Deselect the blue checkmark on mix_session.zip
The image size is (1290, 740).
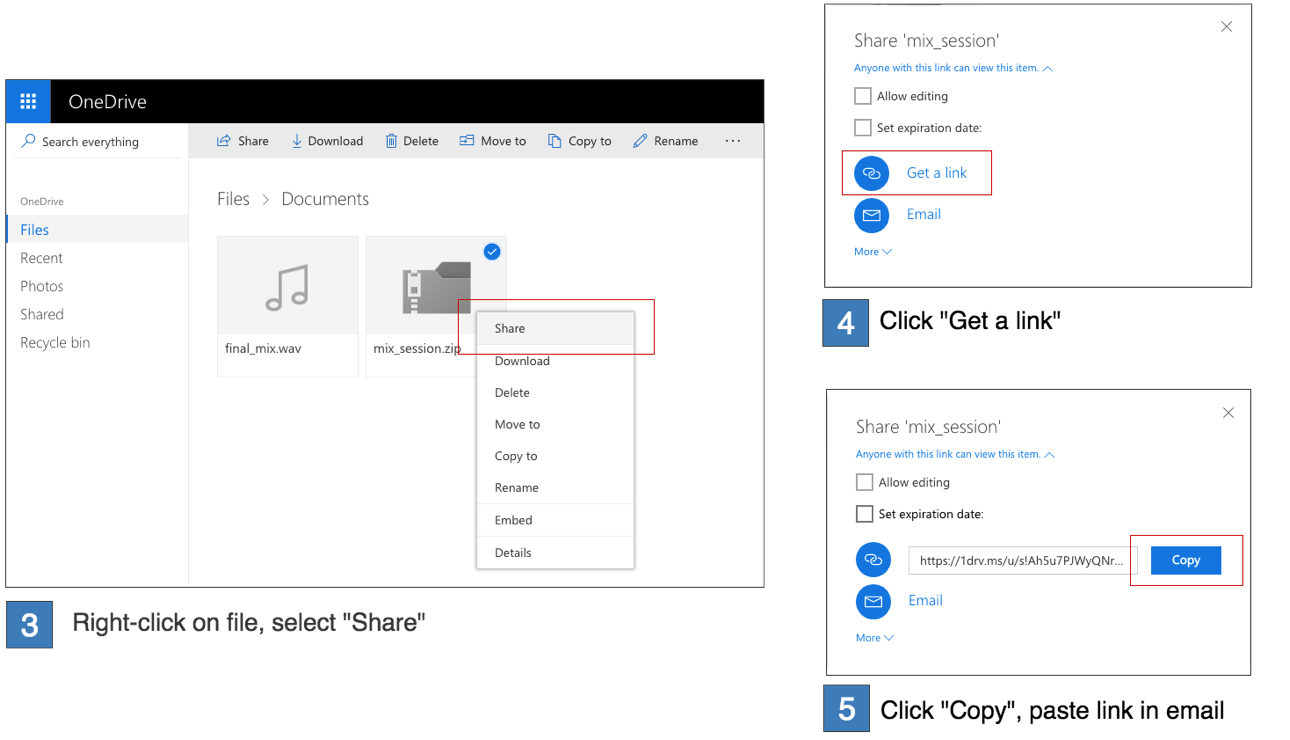click(492, 252)
